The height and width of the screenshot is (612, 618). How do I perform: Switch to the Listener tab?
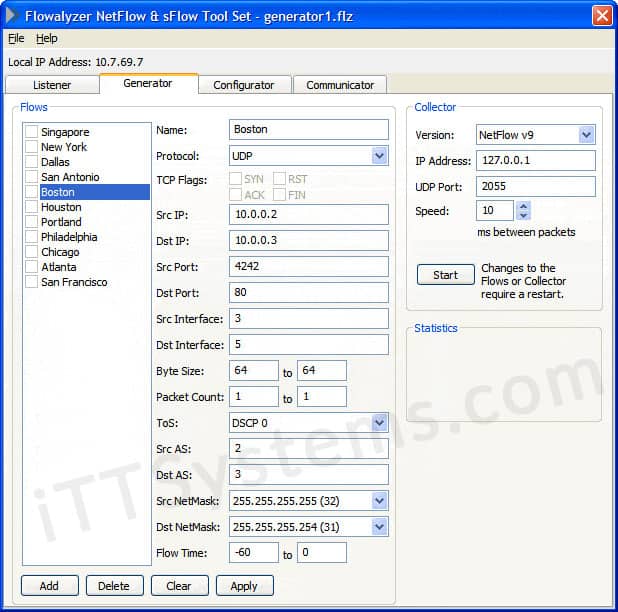tap(52, 85)
